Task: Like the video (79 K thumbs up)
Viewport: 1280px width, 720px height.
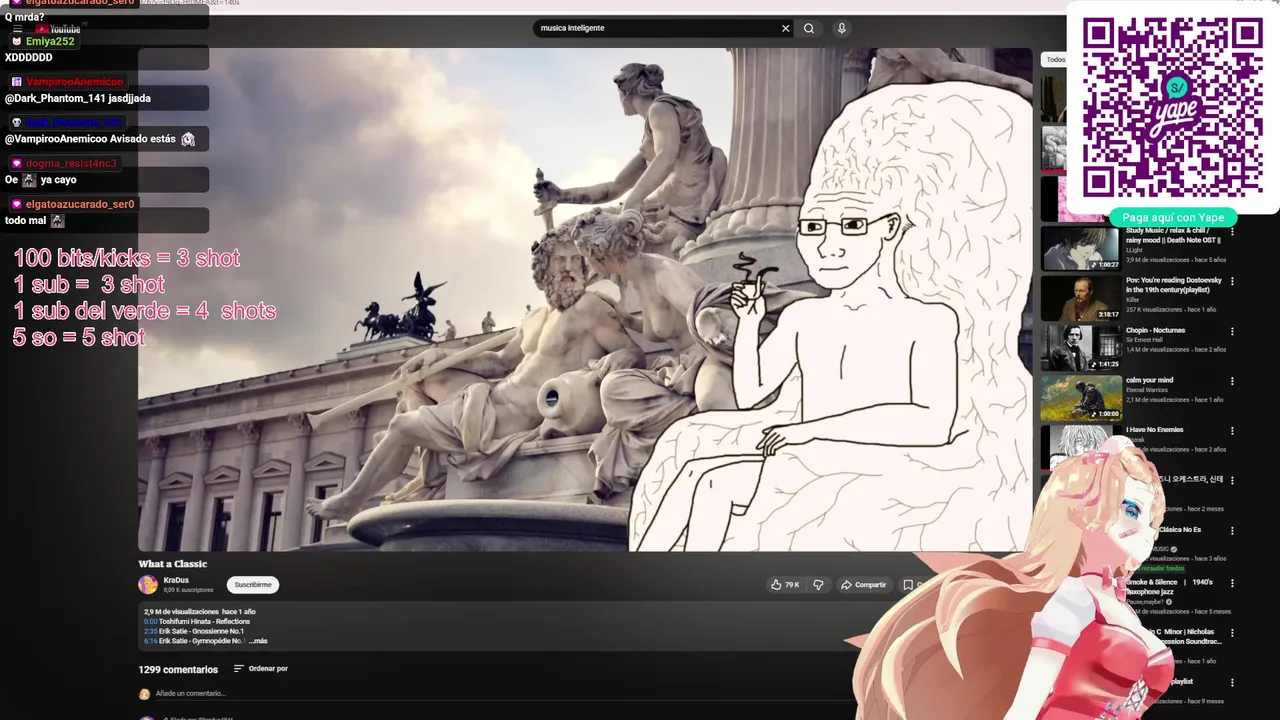Action: coord(785,585)
